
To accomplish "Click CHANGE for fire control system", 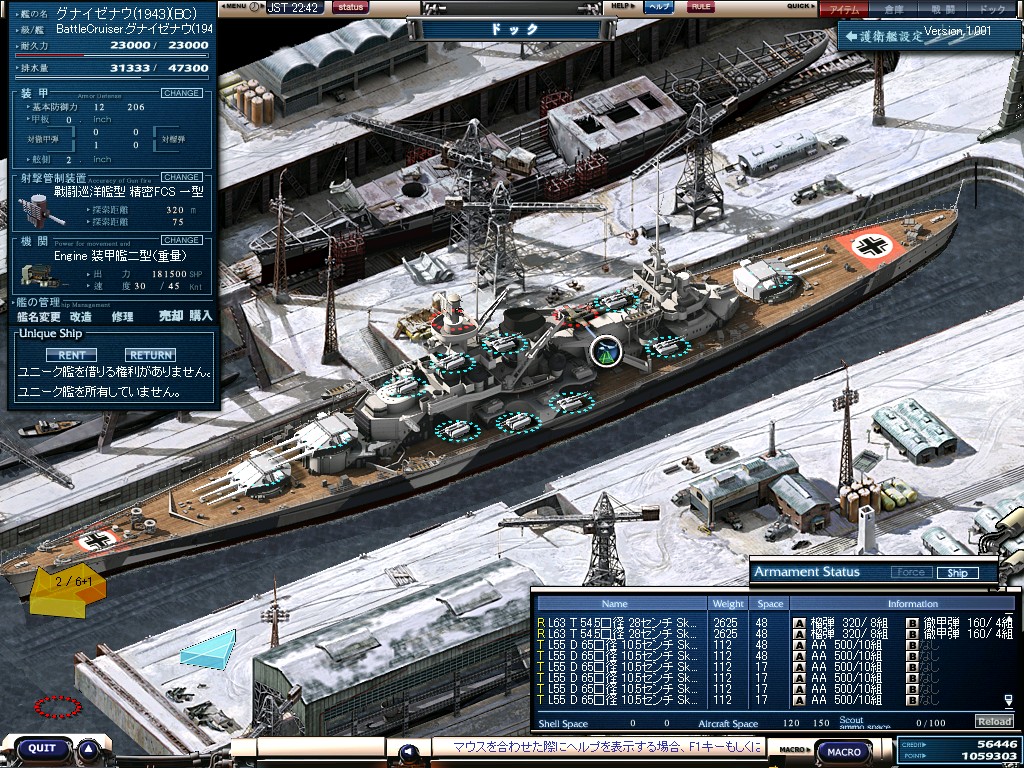I will pos(181,177).
